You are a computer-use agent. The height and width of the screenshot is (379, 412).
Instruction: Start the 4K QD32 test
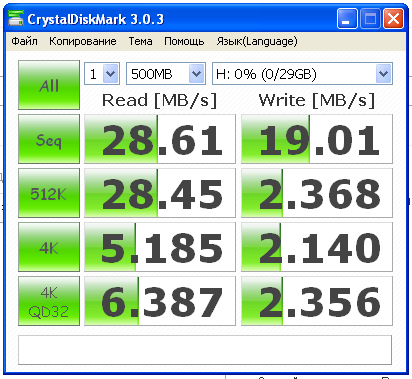49,301
